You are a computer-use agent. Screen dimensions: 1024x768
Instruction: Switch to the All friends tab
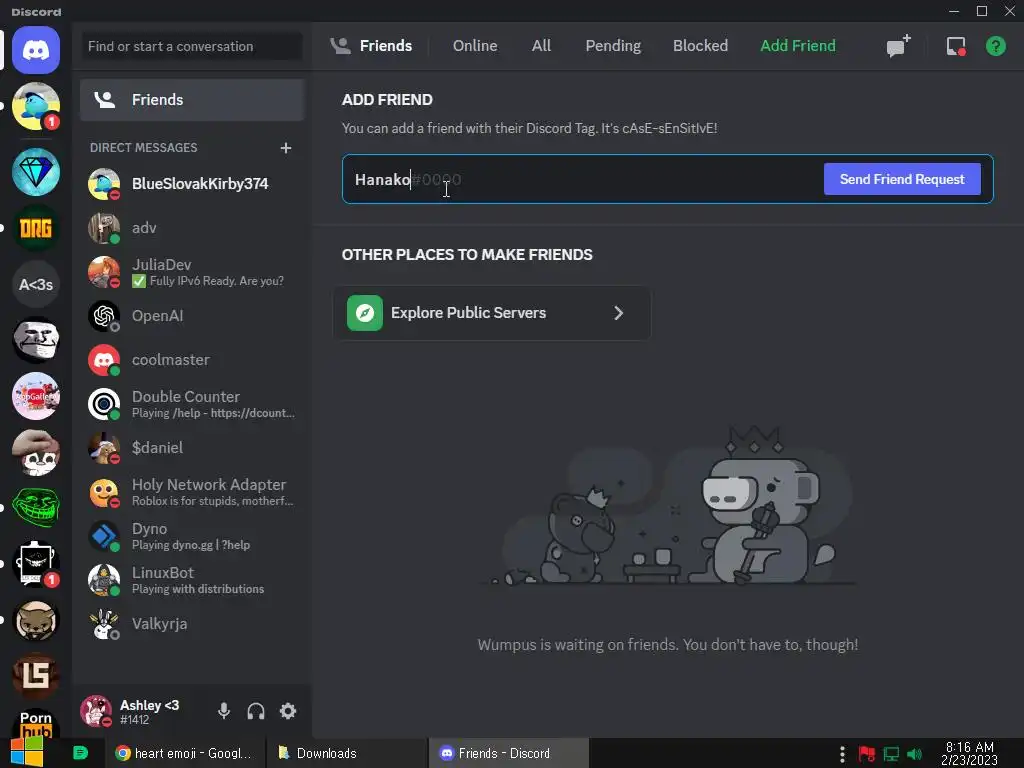click(x=541, y=46)
